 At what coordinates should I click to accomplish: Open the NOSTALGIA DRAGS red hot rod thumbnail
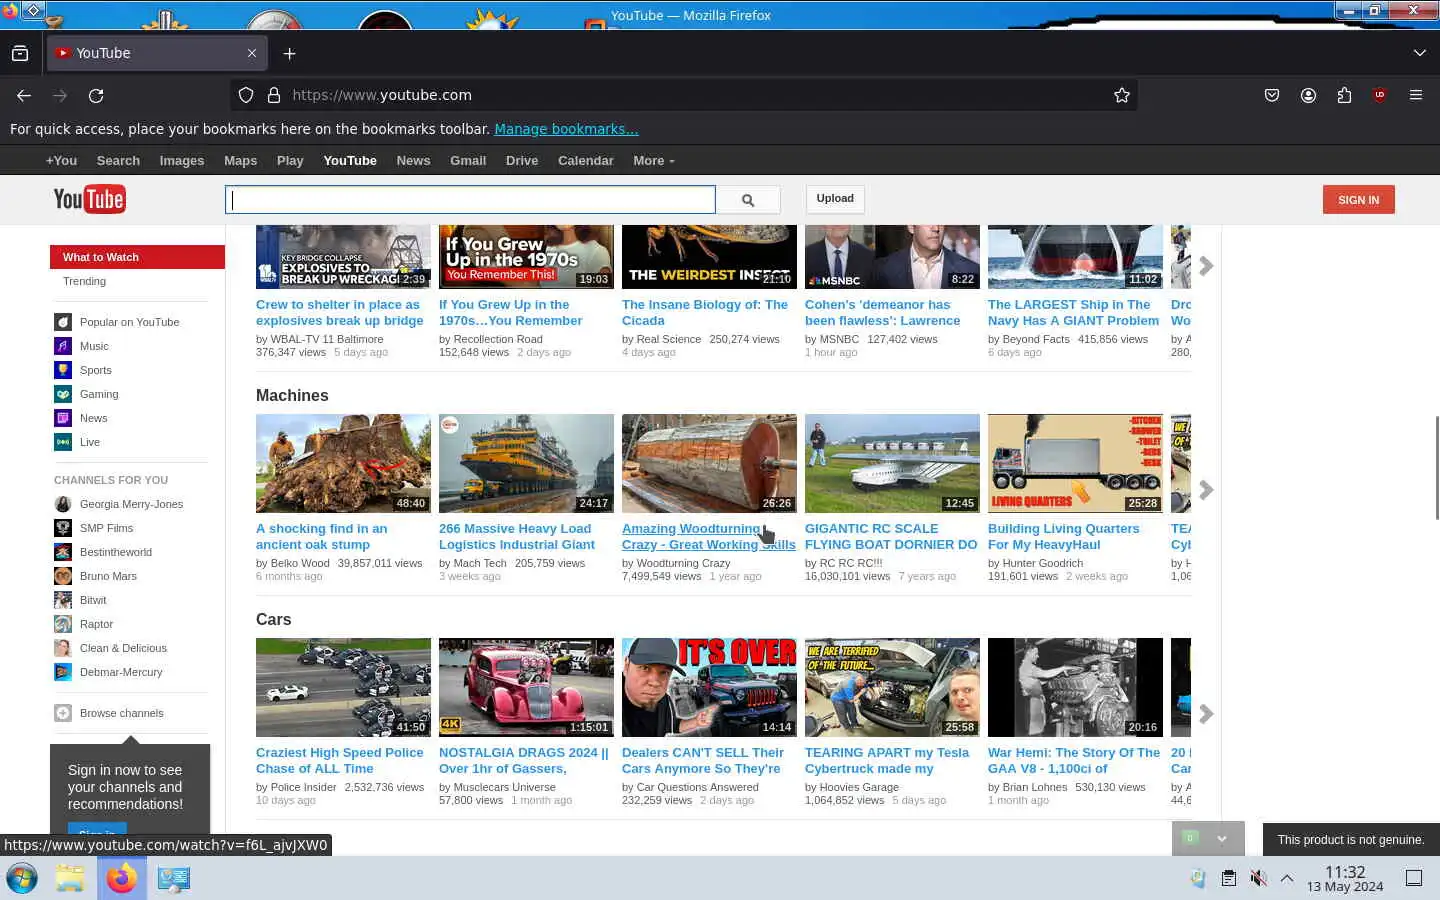(x=526, y=687)
